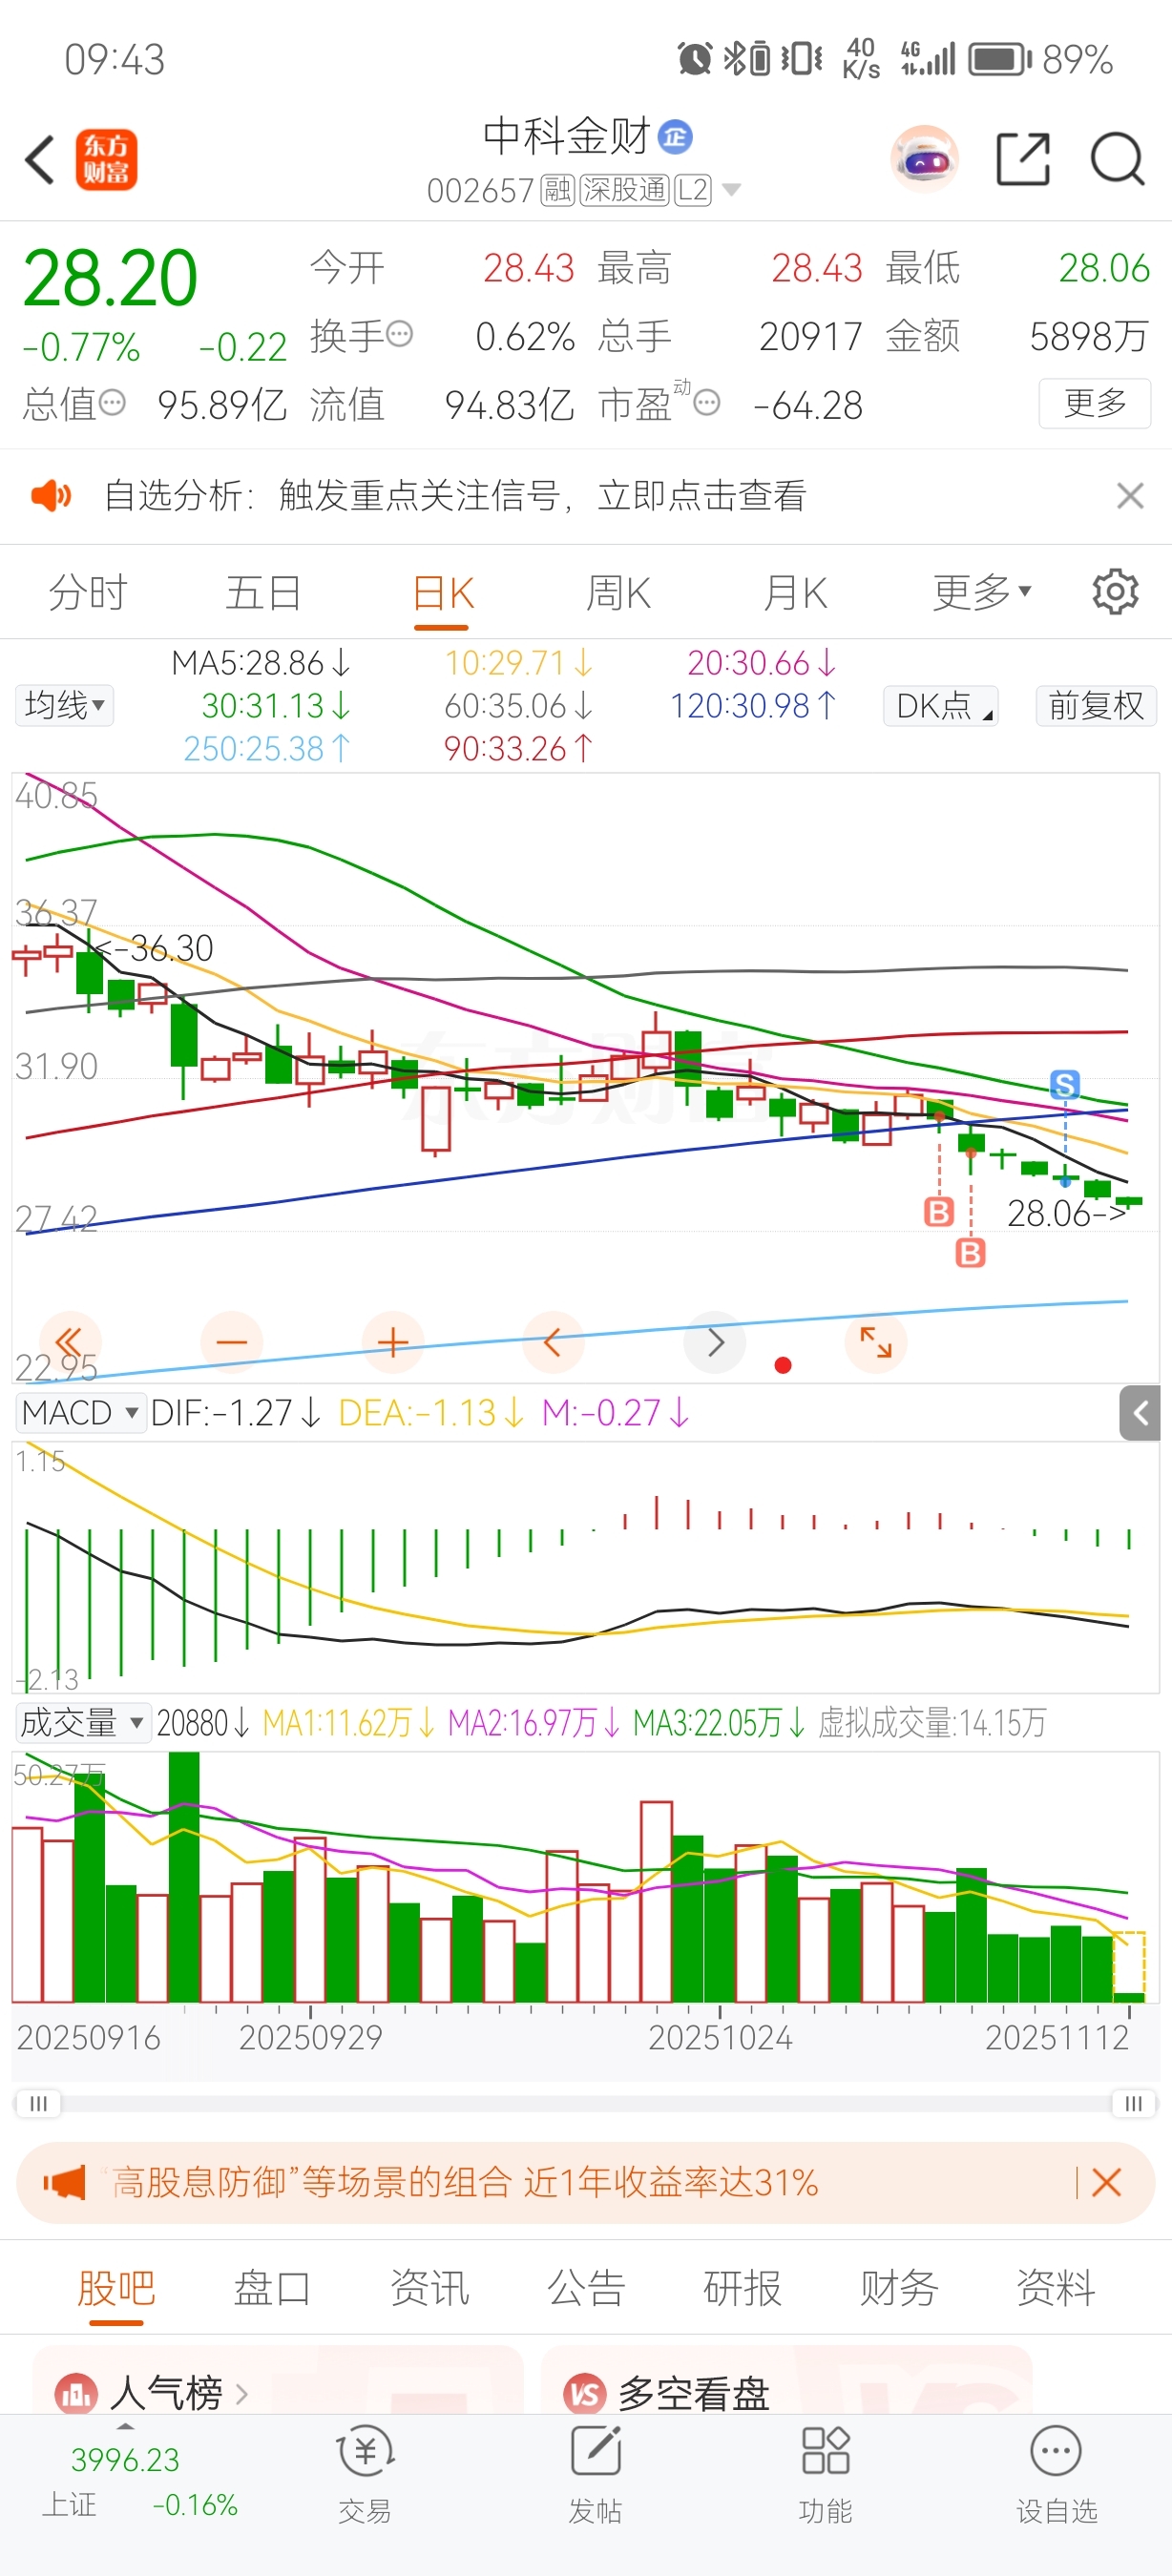Open the 研报 tab
Viewport: 1172px width, 2576px height.
pyautogui.click(x=742, y=2288)
